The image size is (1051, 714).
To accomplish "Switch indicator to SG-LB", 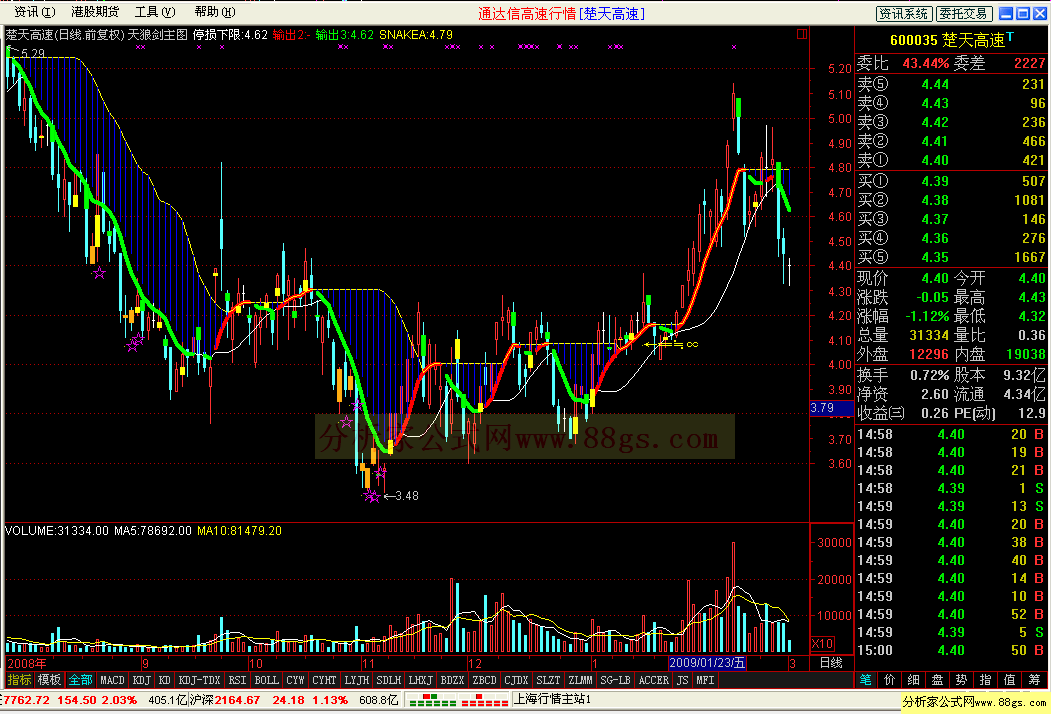I will pyautogui.click(x=615, y=680).
